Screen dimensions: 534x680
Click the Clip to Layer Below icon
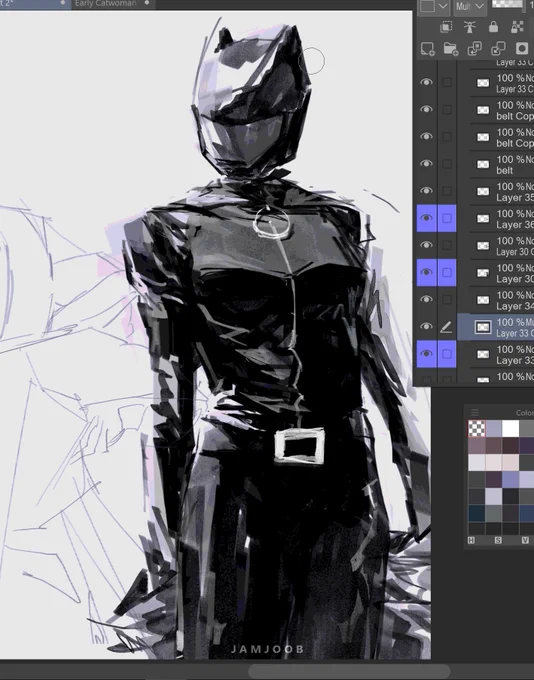point(446,27)
